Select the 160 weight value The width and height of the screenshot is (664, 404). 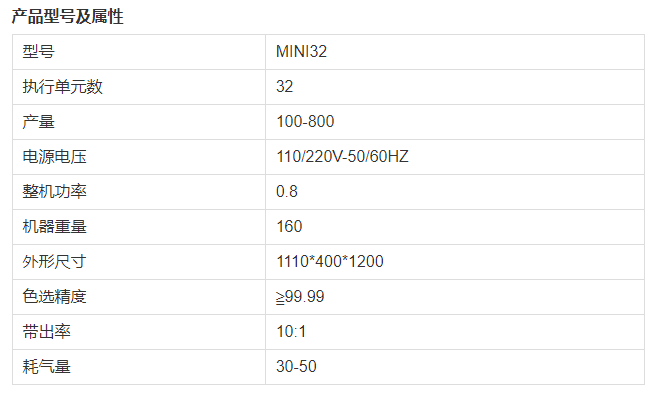[x=289, y=227]
